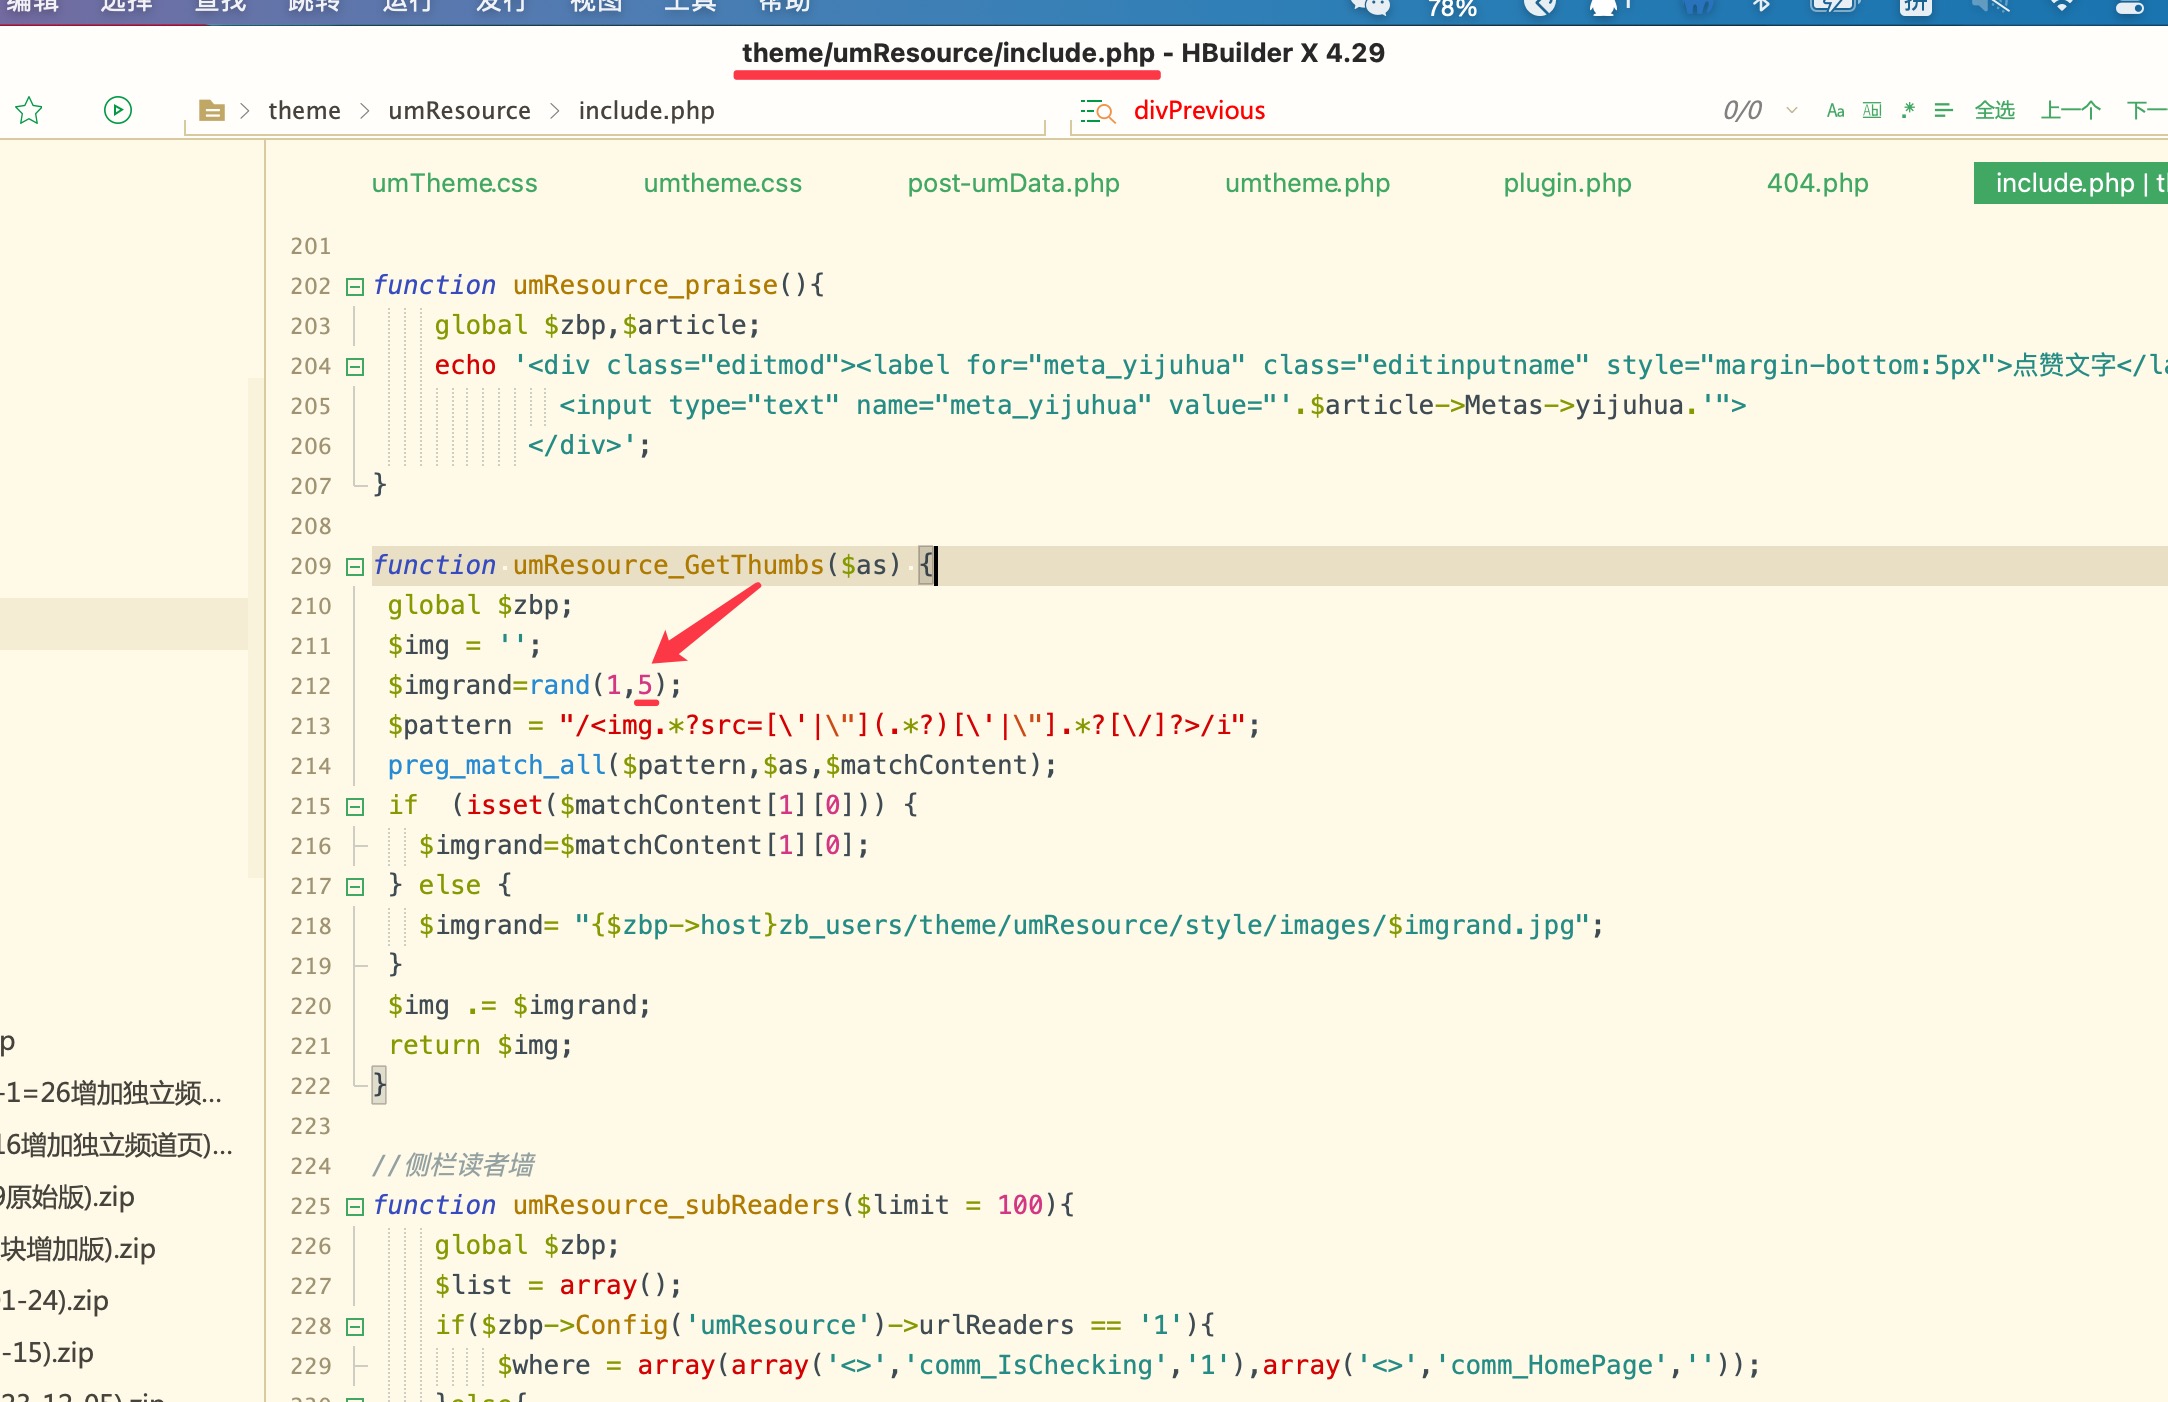Image resolution: width=2168 pixels, height=1402 pixels.
Task: Switch to the umTheme.css tab
Action: [454, 183]
